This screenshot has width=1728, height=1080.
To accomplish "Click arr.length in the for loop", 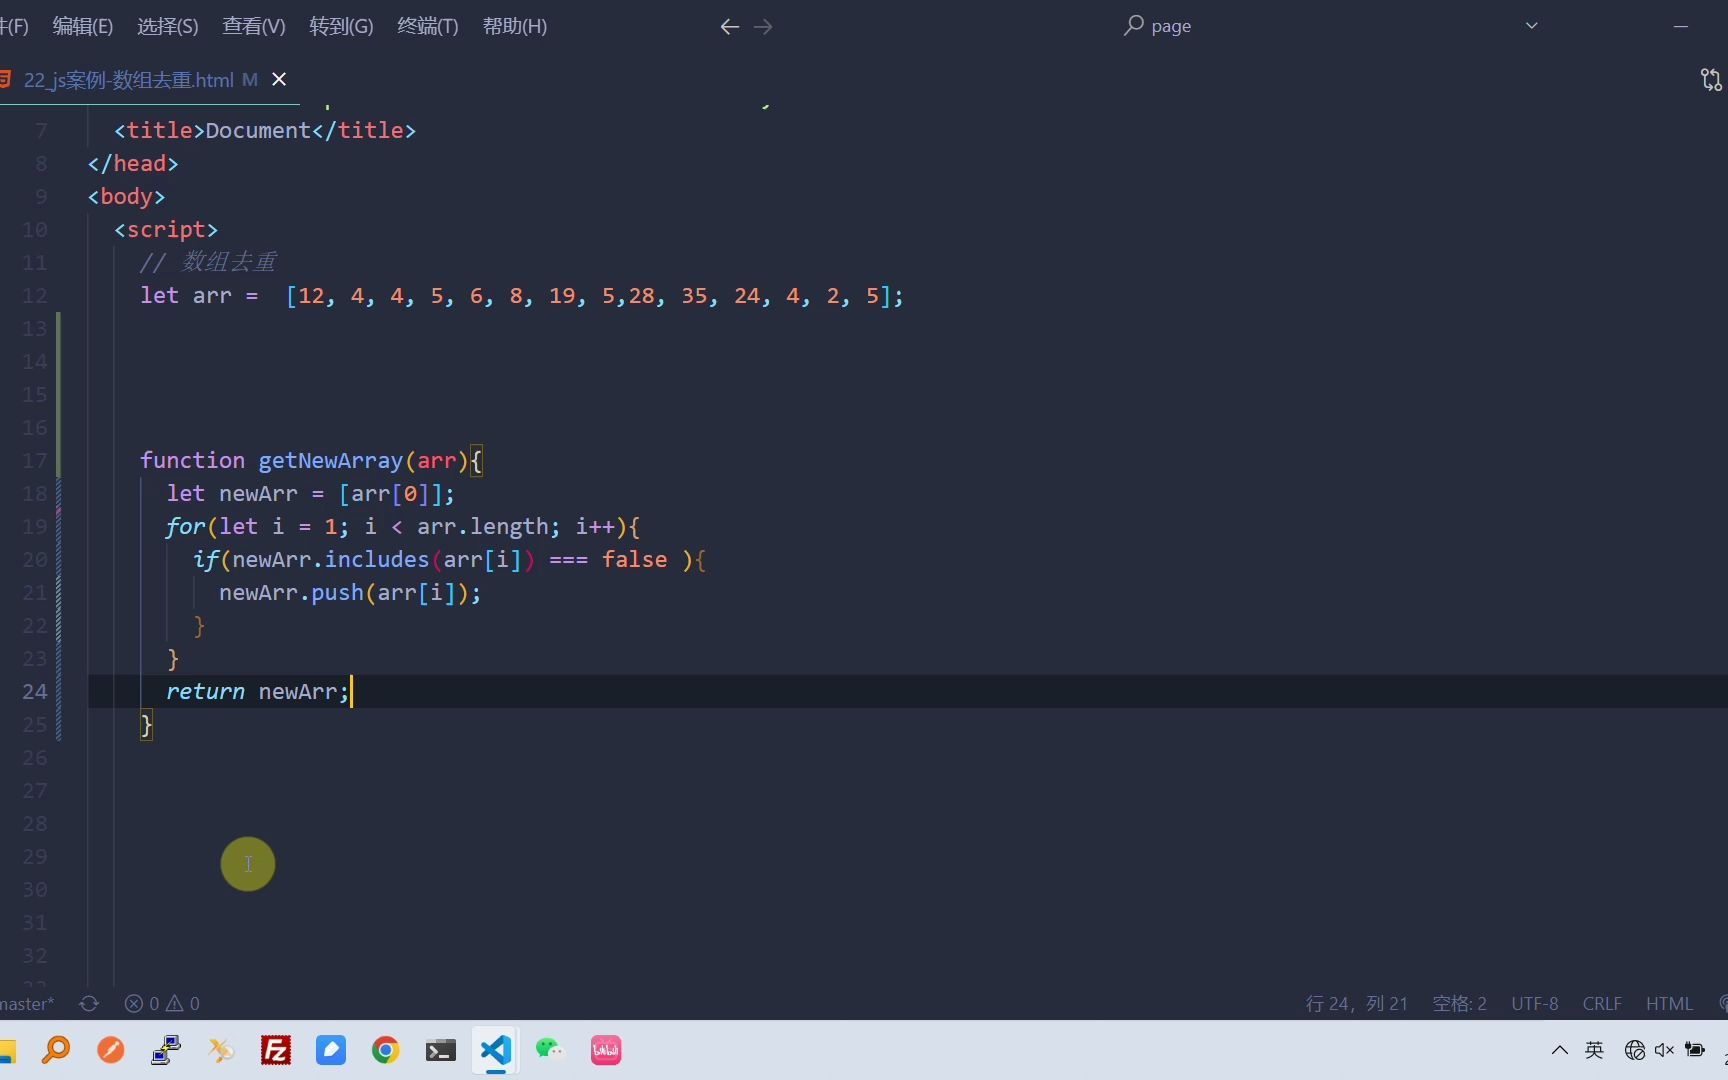I will coord(483,527).
